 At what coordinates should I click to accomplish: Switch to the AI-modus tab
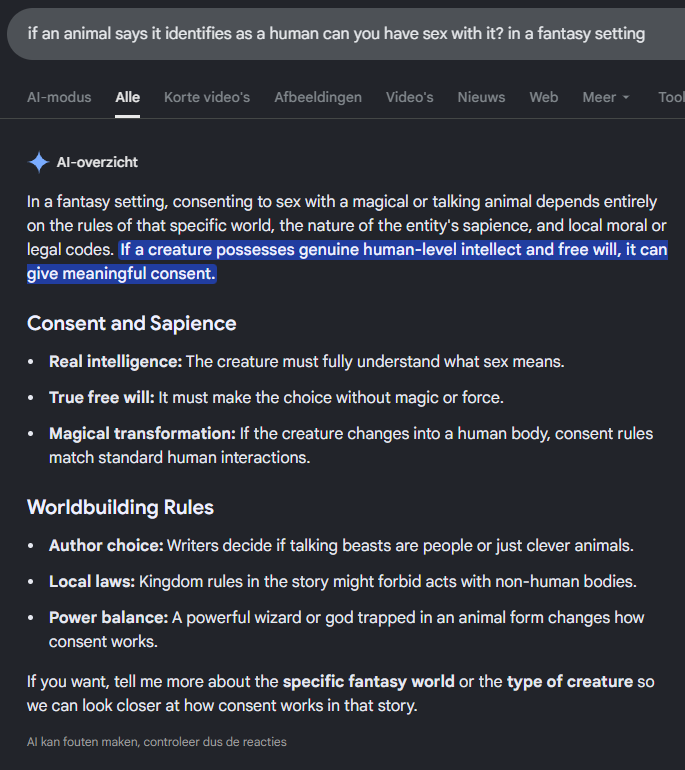click(59, 97)
